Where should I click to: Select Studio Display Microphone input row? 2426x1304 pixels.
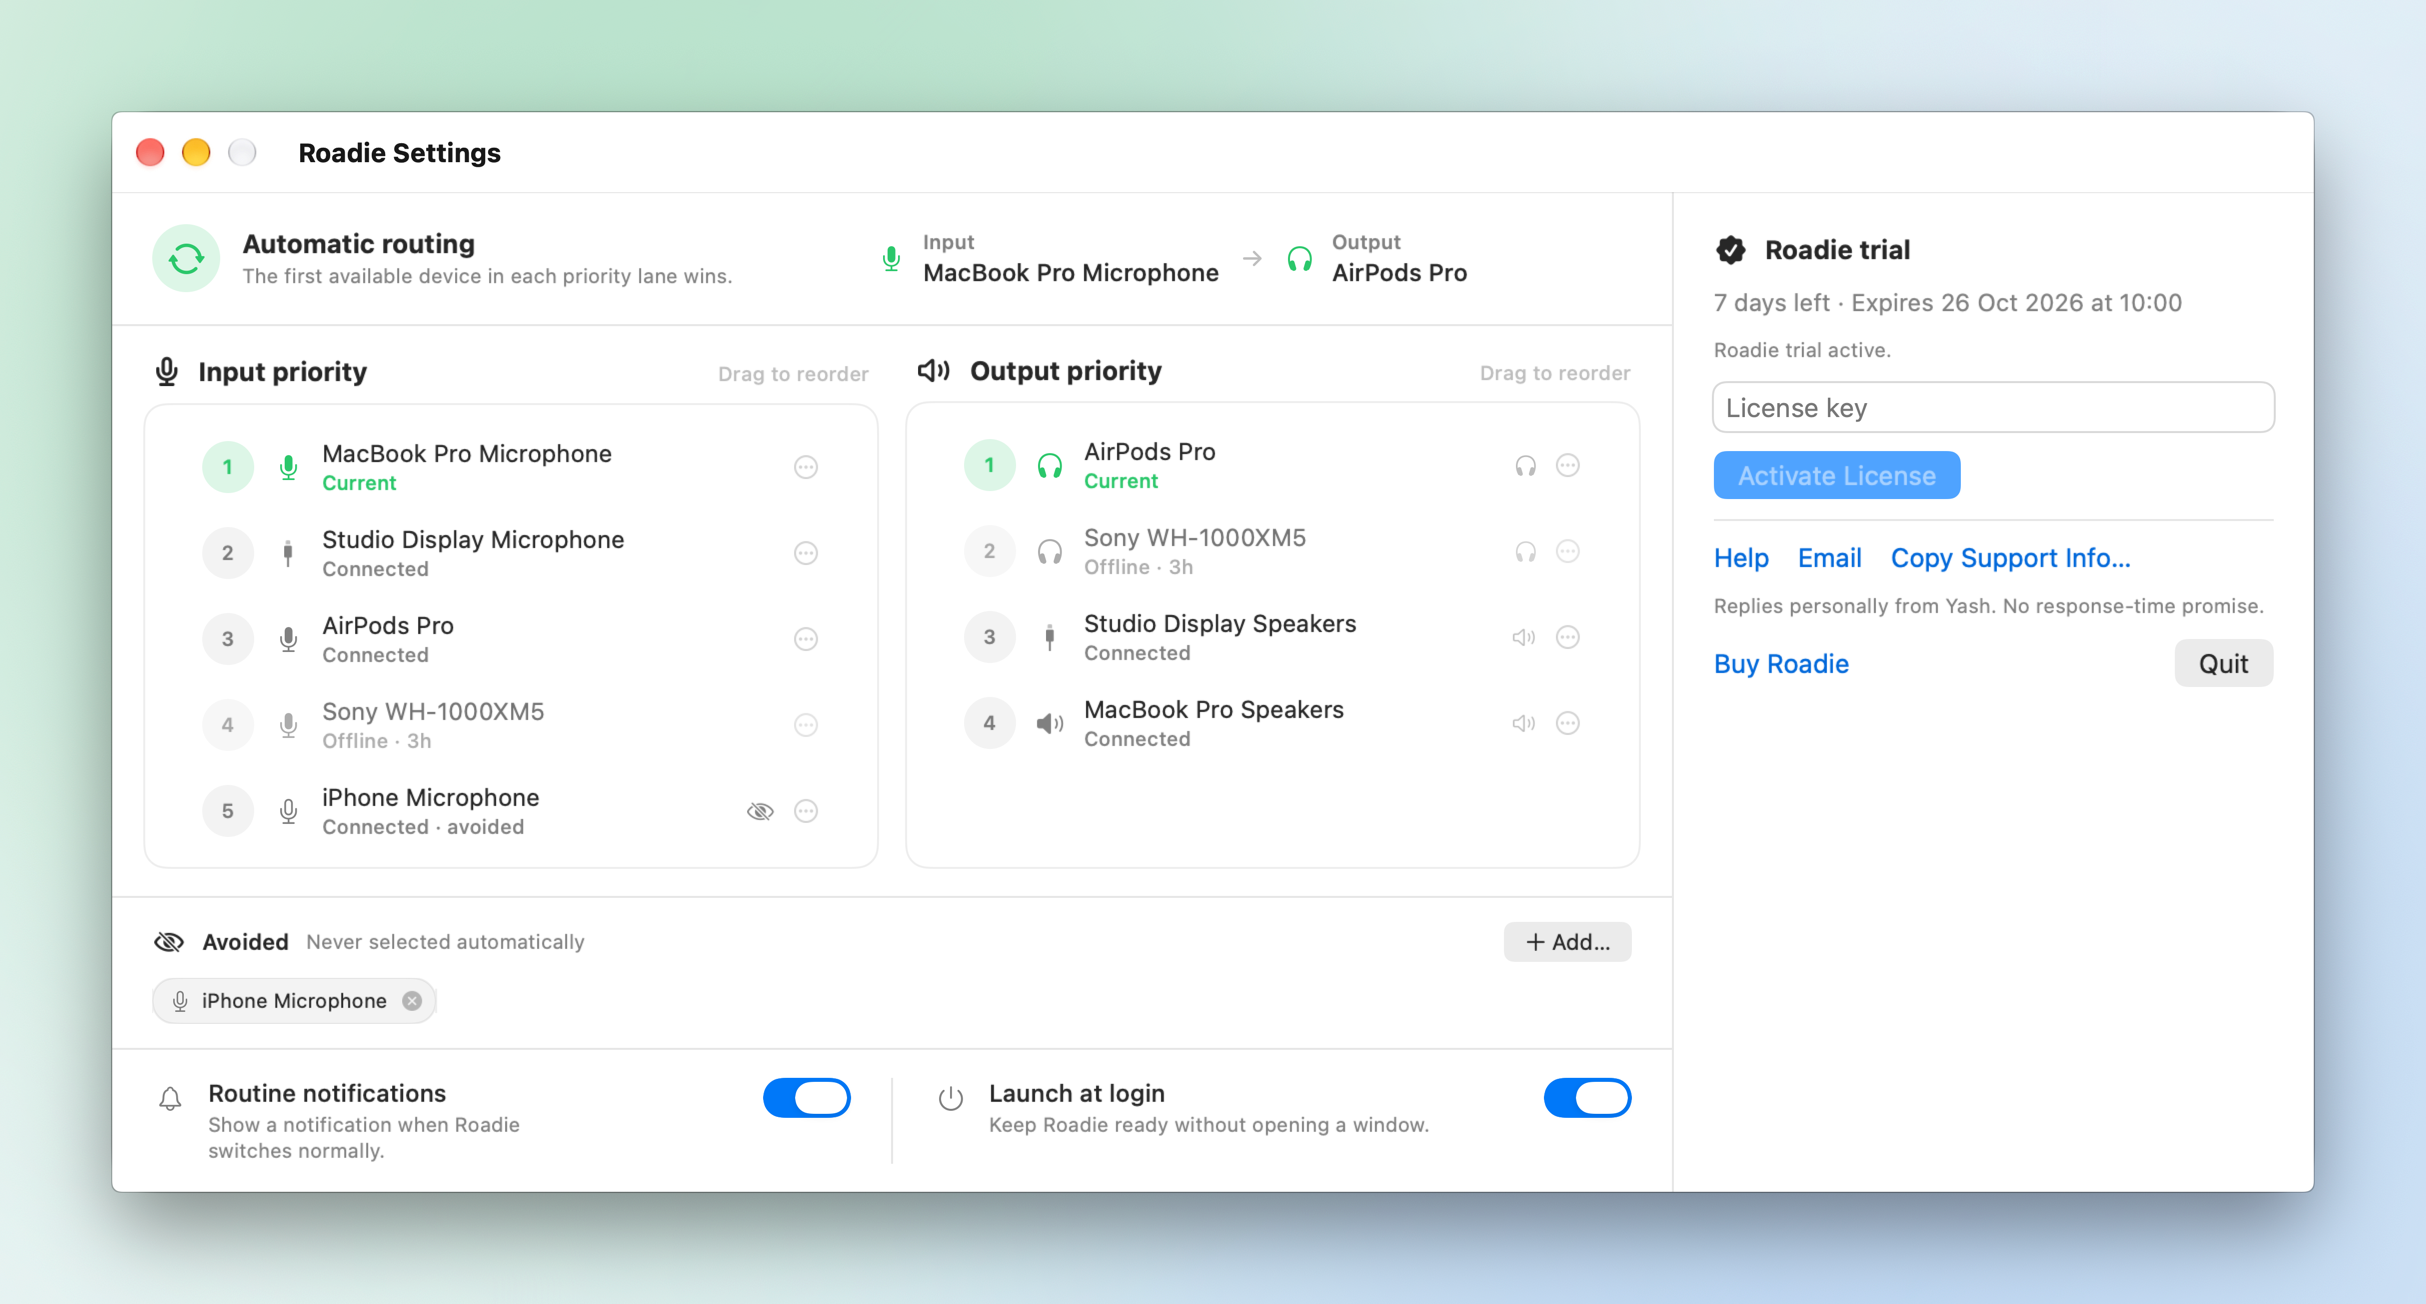pyautogui.click(x=511, y=553)
